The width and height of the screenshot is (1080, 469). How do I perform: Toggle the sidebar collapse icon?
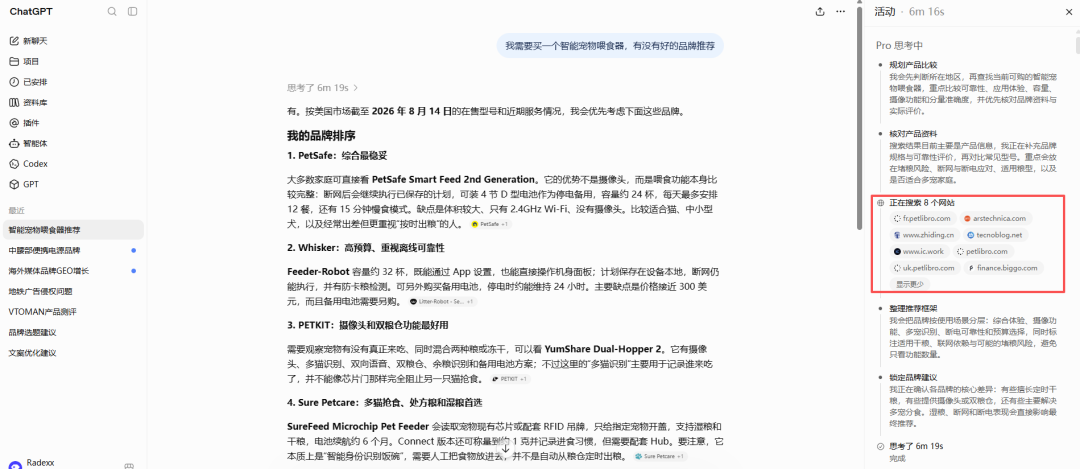point(132,12)
